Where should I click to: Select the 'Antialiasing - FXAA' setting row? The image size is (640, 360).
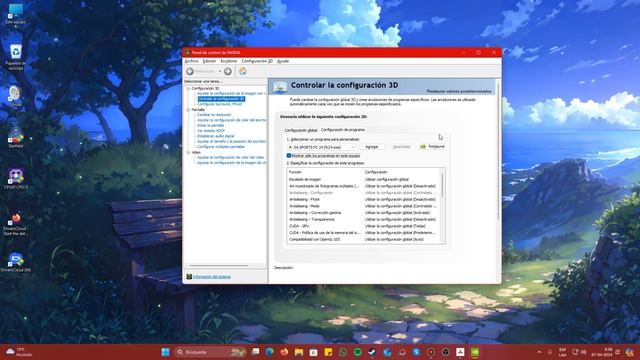click(363, 200)
